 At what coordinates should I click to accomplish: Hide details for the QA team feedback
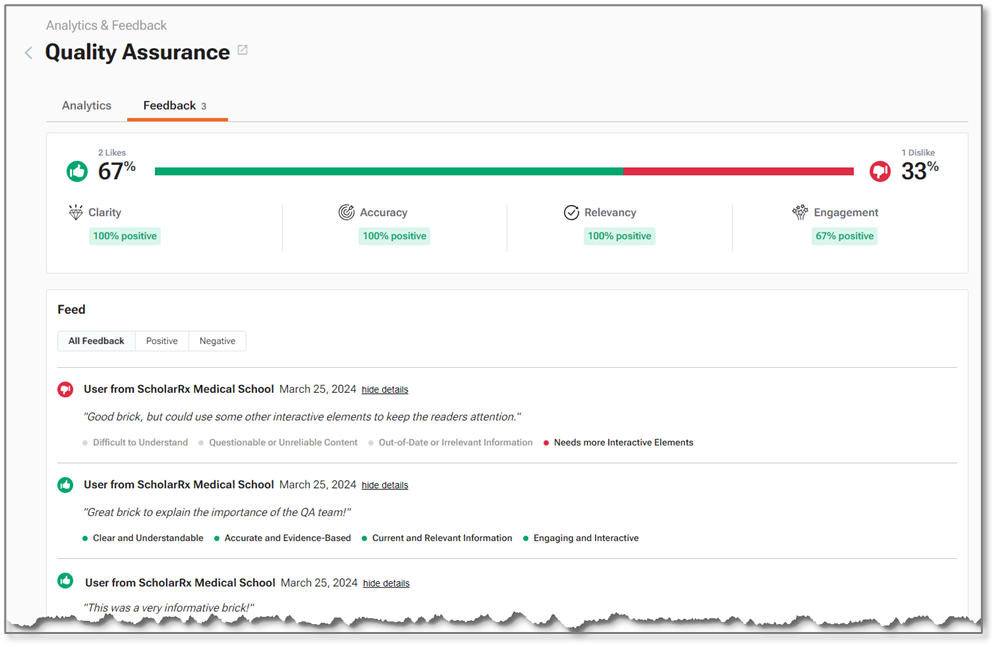(385, 485)
